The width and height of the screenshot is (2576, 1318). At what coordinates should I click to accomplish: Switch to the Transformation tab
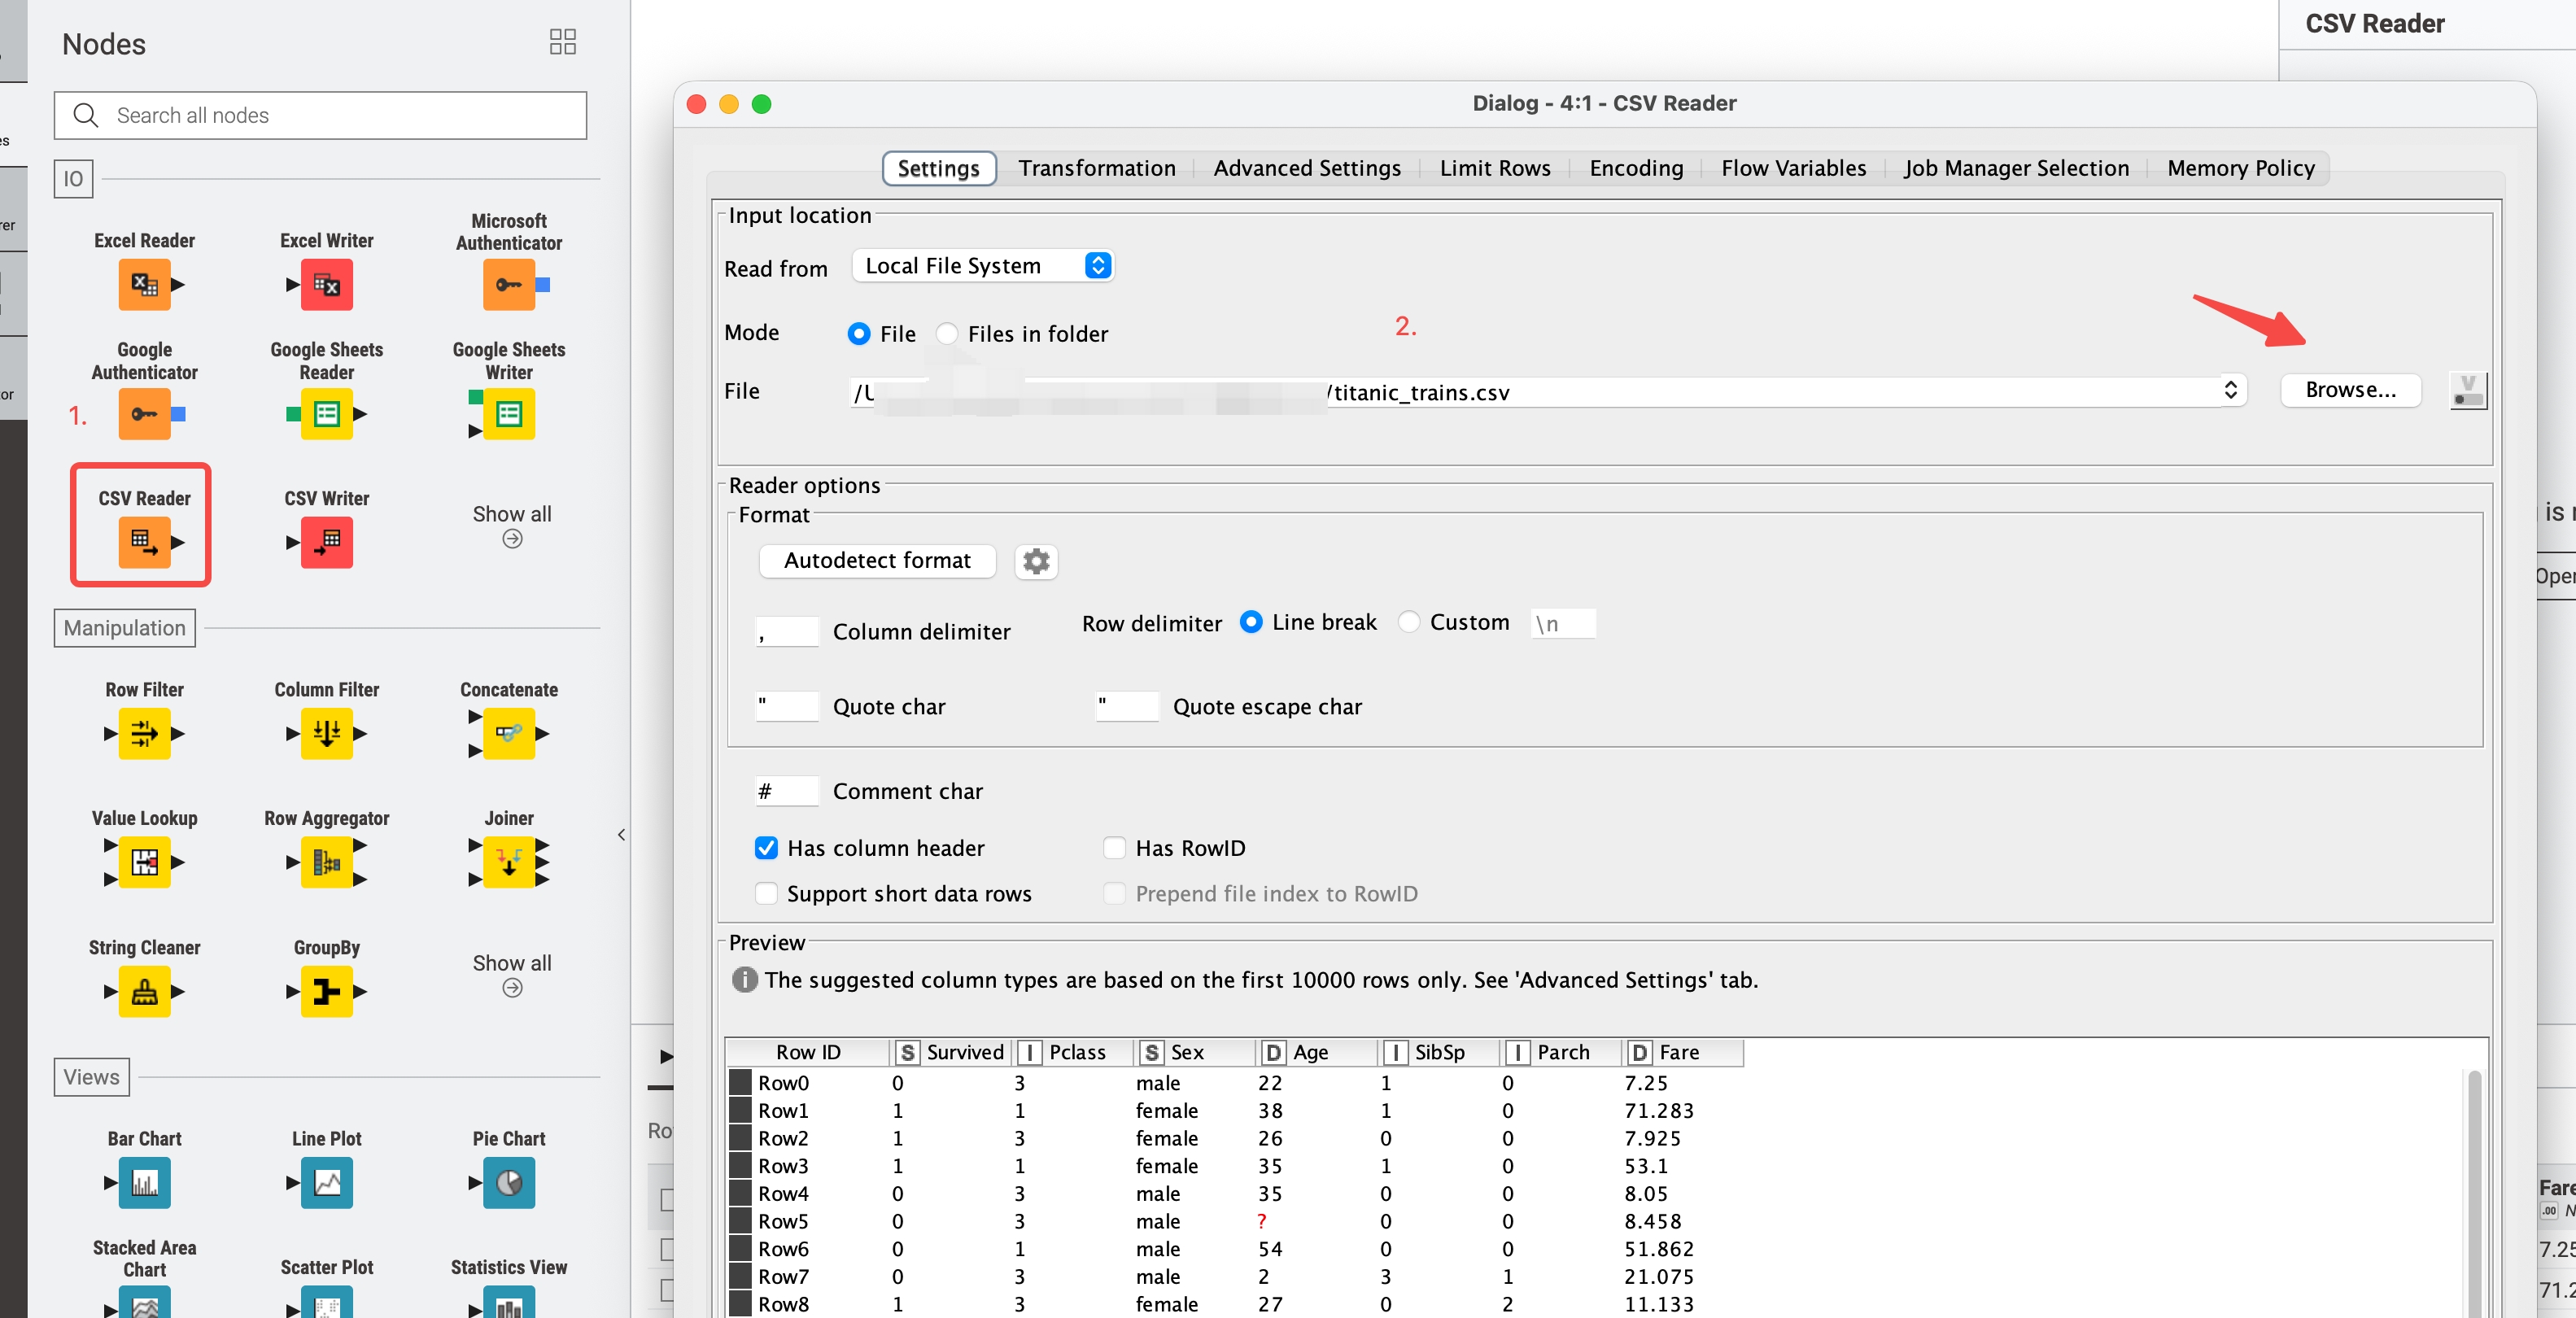click(1096, 168)
